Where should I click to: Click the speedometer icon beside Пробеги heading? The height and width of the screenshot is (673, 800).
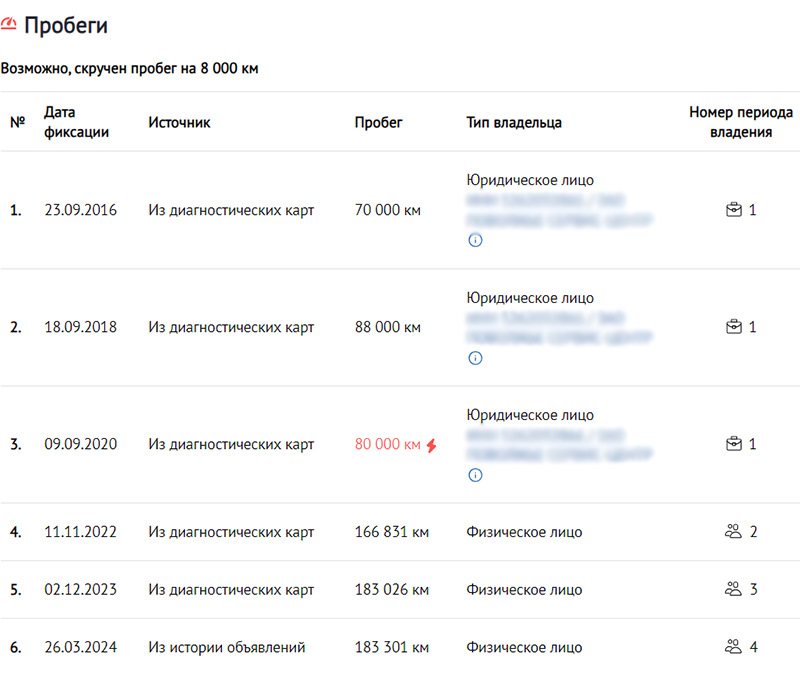coord(9,25)
